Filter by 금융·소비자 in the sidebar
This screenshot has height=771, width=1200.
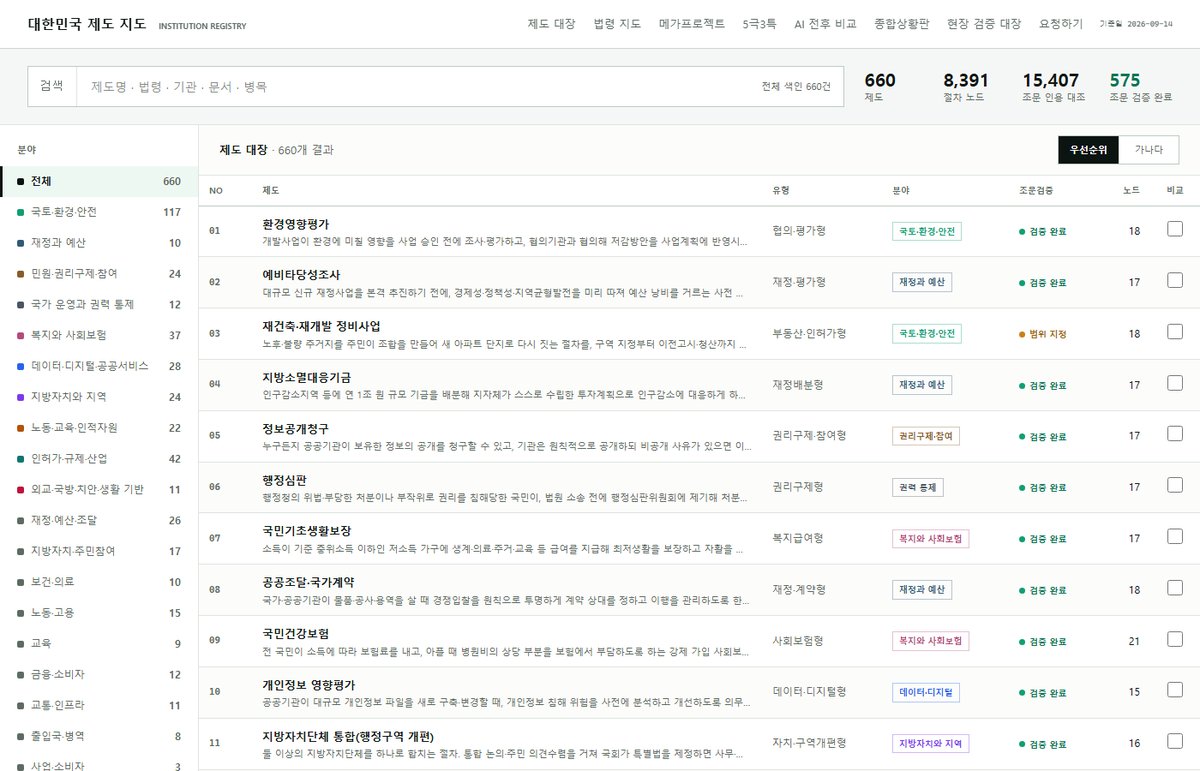pyautogui.click(x=99, y=674)
